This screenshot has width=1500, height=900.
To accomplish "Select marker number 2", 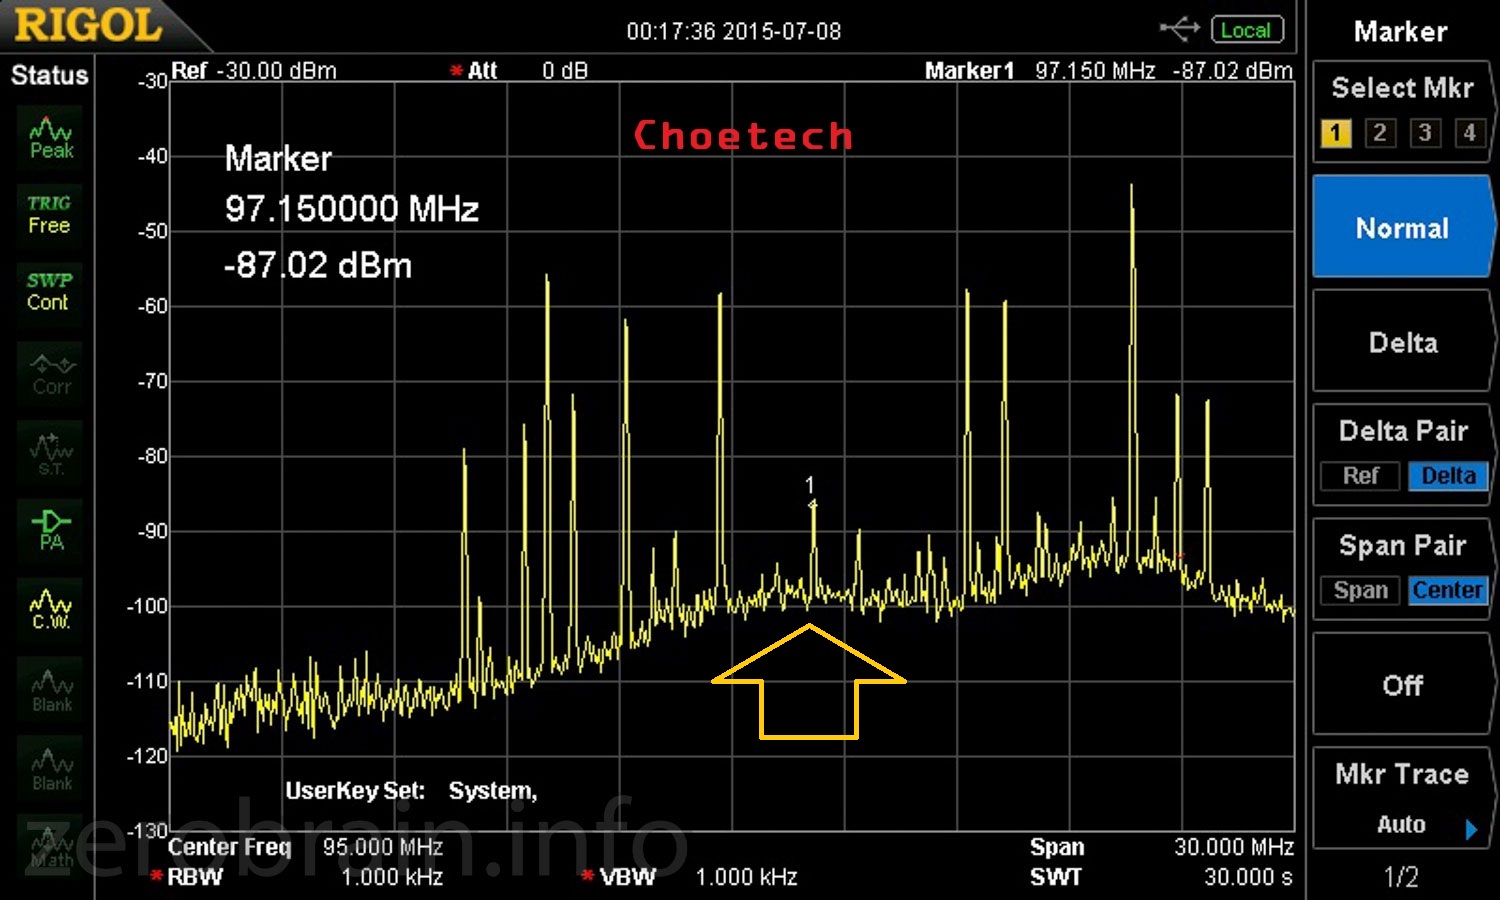I will click(x=1380, y=133).
